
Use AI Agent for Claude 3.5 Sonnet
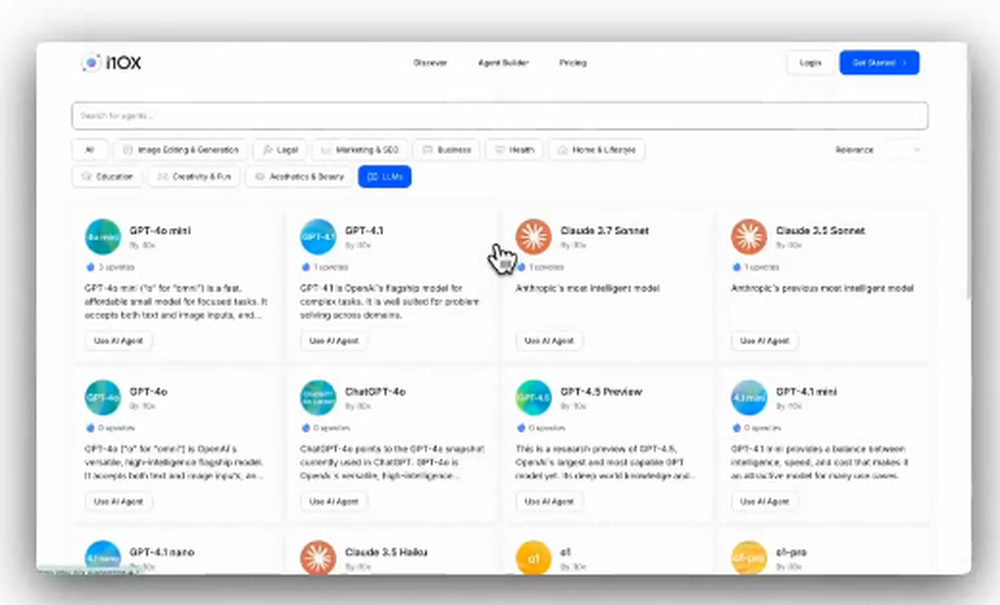[765, 341]
